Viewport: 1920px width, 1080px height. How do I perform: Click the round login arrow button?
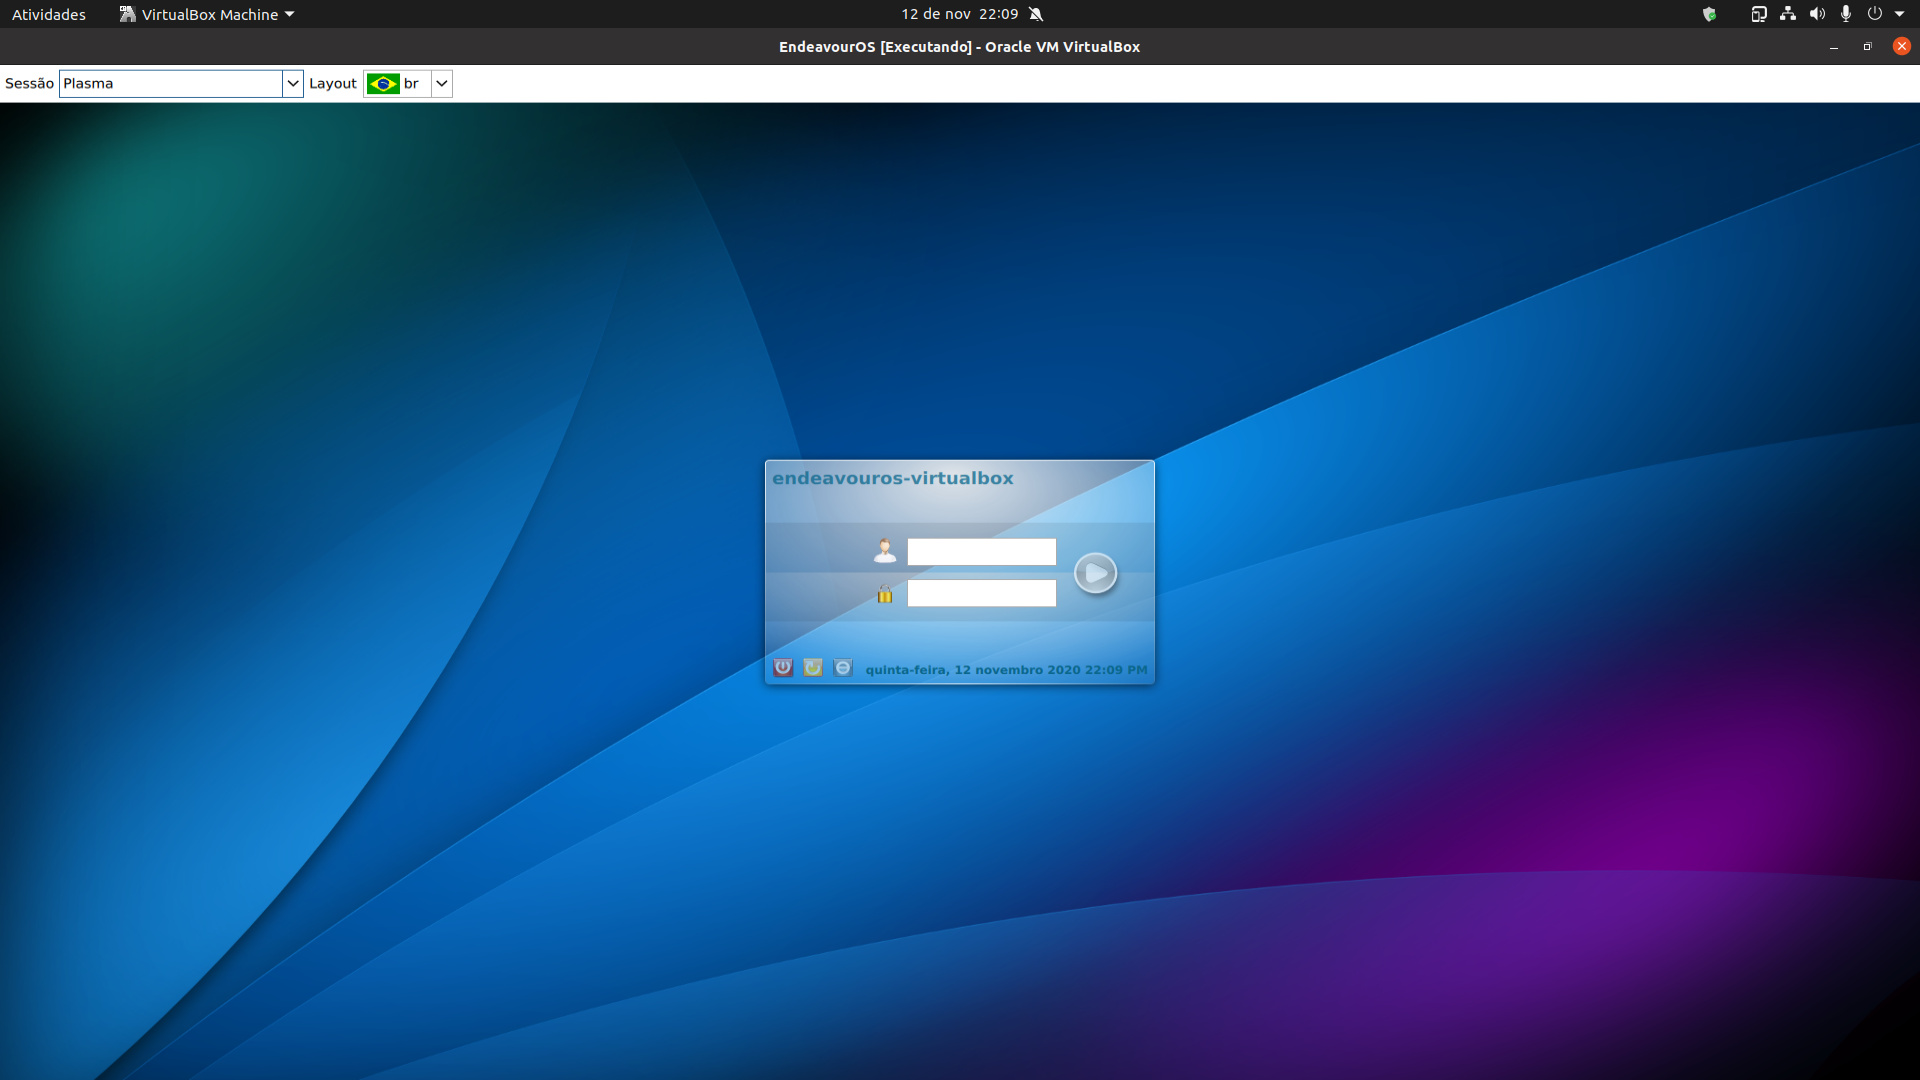(x=1095, y=573)
